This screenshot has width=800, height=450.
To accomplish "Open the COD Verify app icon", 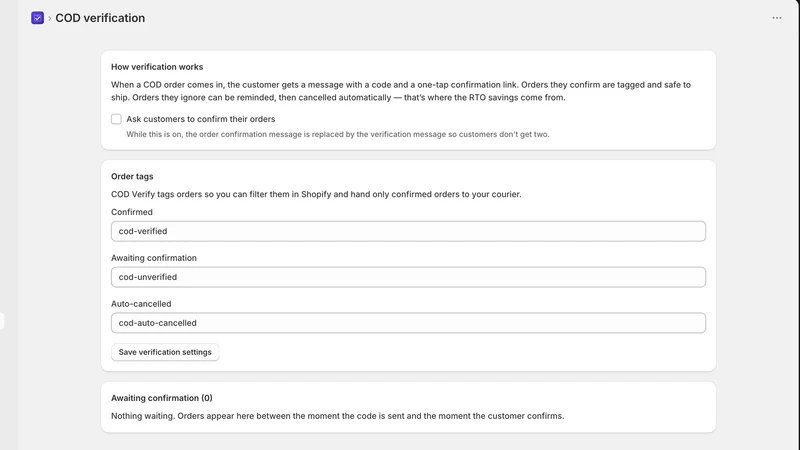I will click(x=37, y=18).
